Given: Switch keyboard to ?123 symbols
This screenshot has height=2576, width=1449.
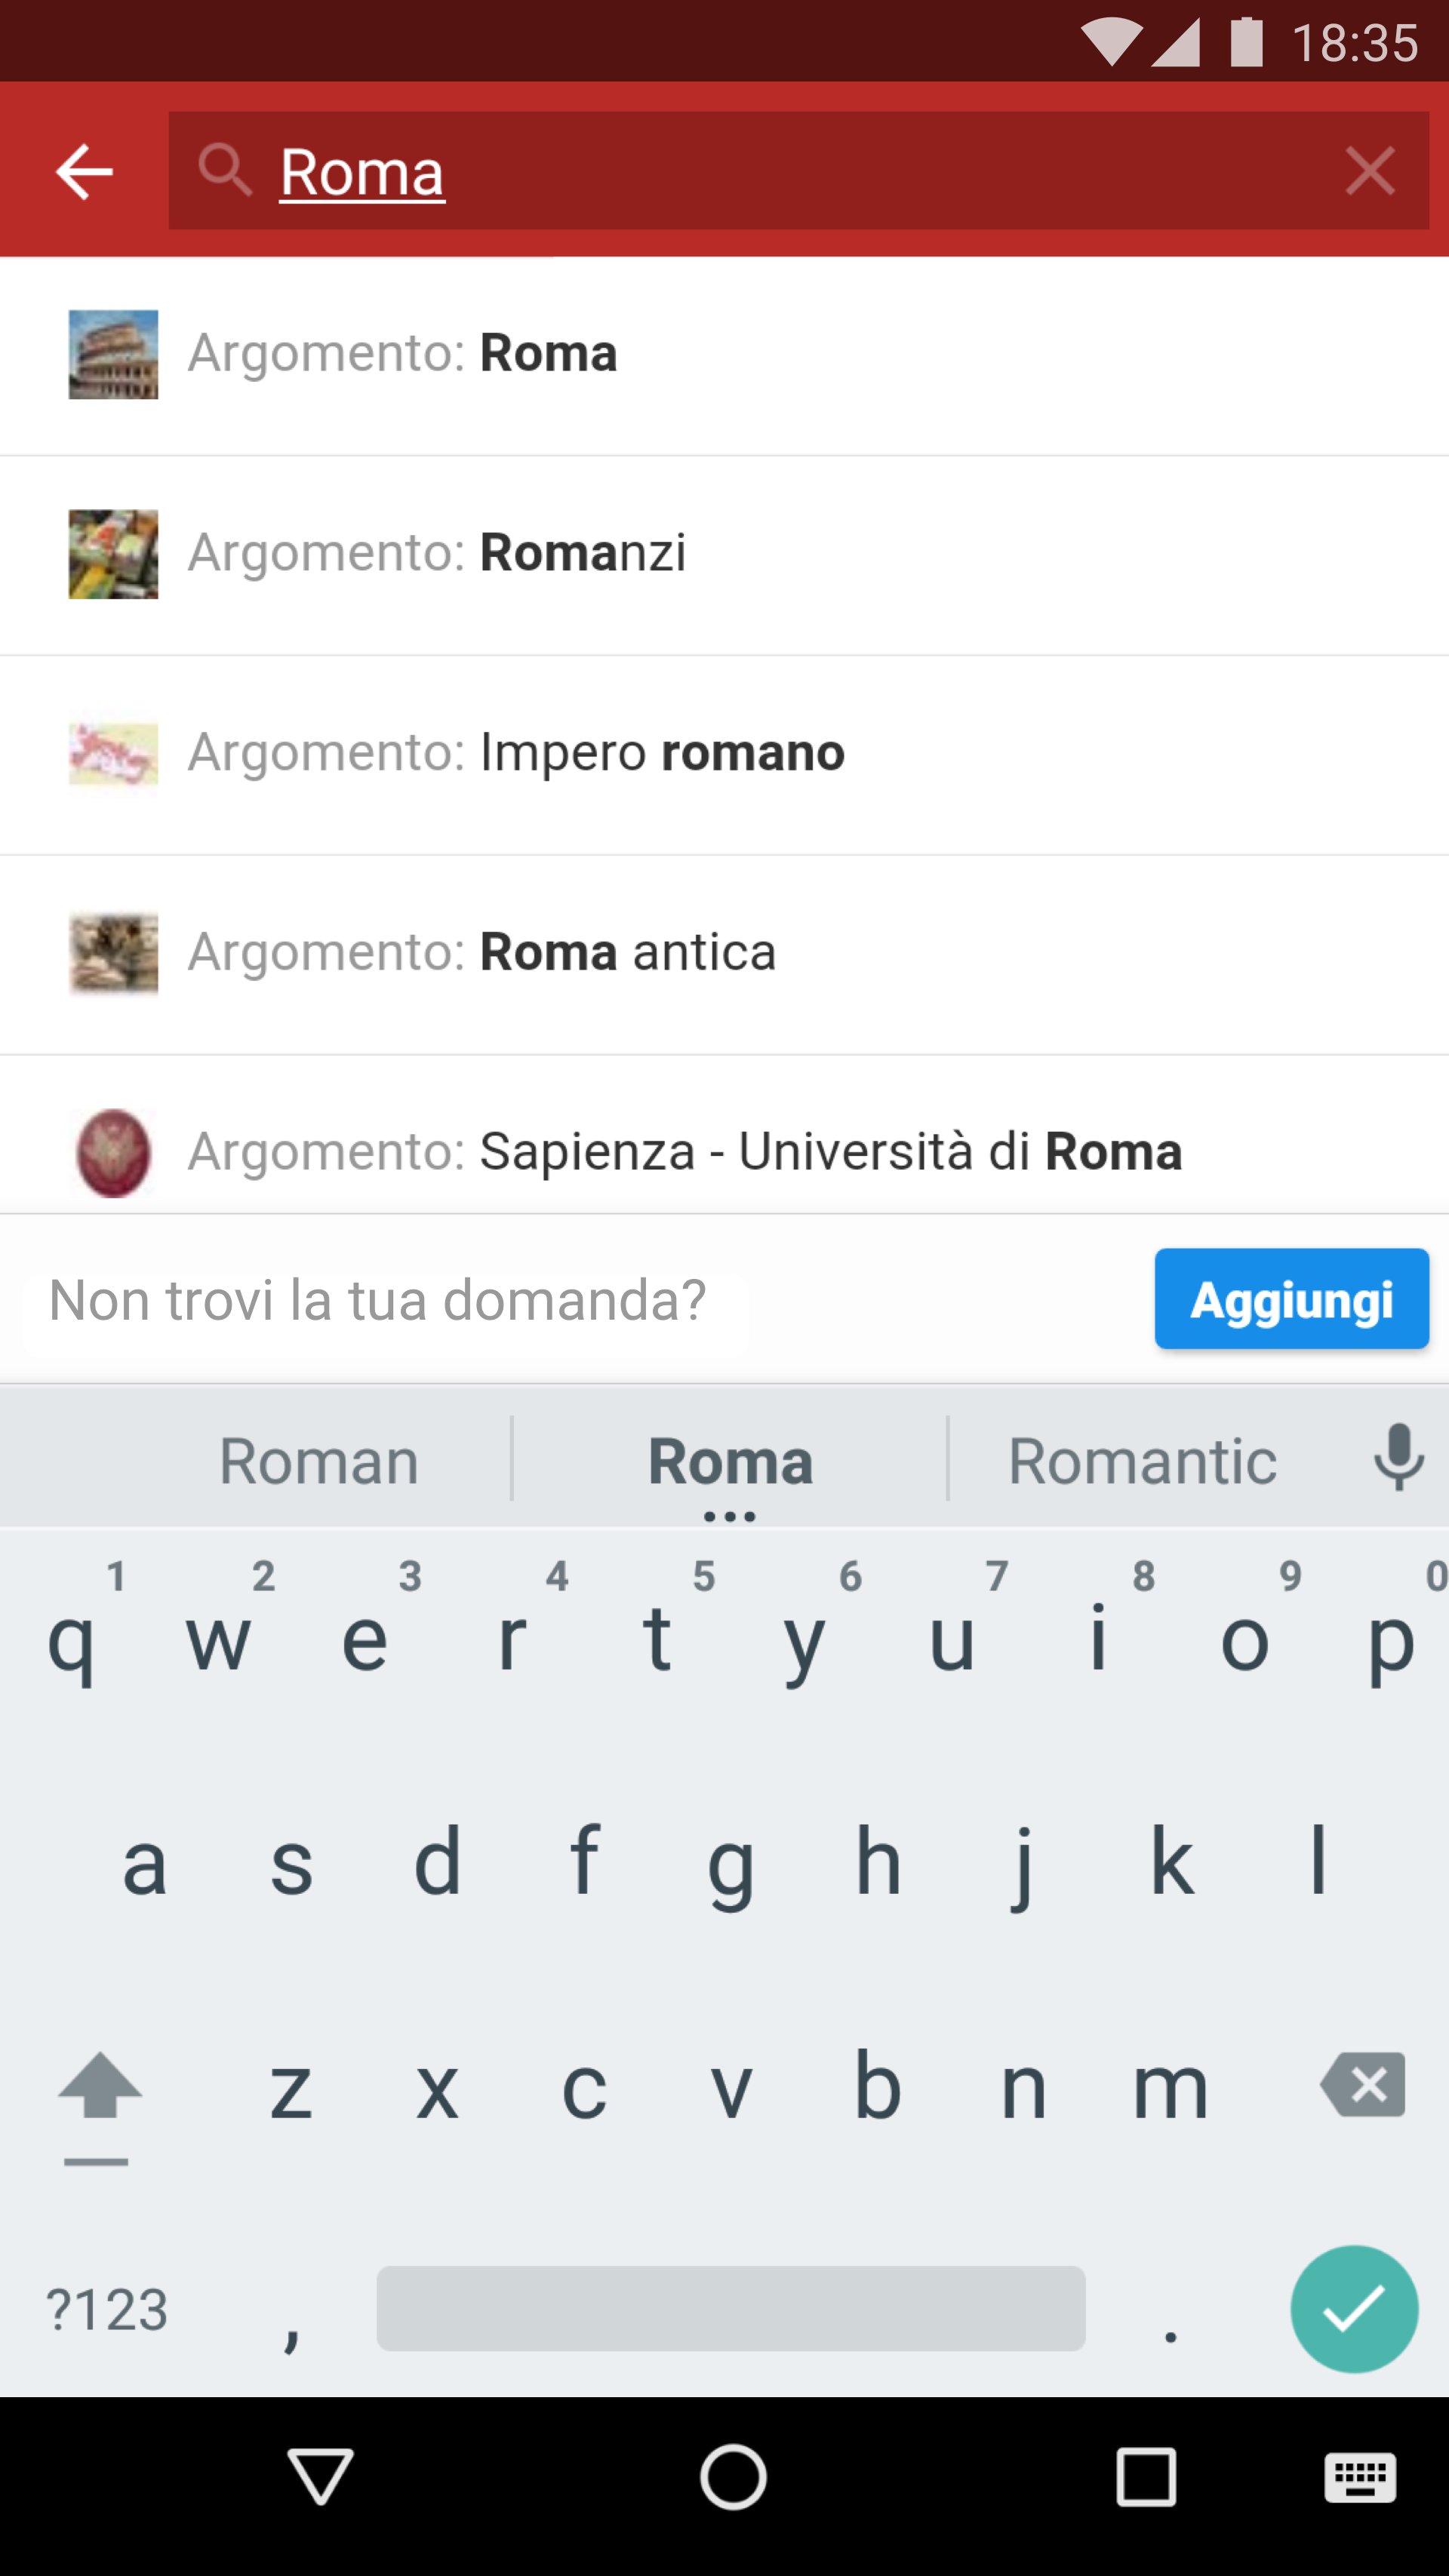Looking at the screenshot, I should click(x=107, y=2310).
